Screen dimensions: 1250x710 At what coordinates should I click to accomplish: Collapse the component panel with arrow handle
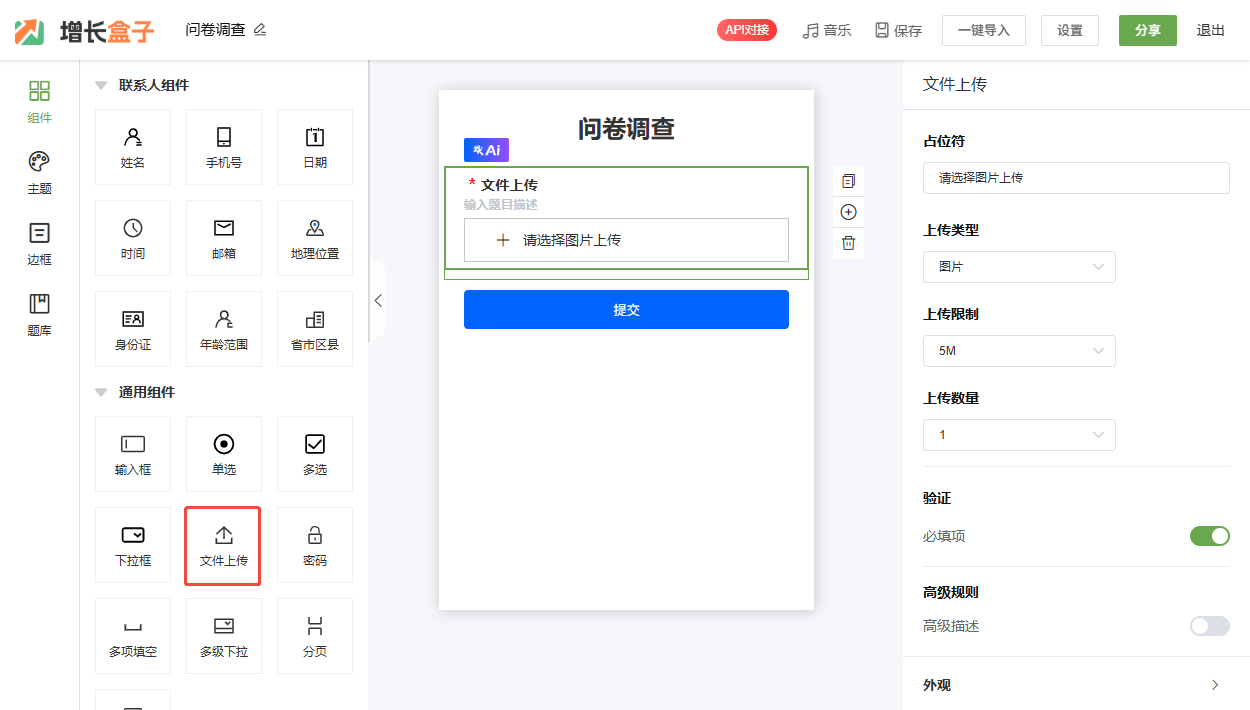[x=378, y=300]
